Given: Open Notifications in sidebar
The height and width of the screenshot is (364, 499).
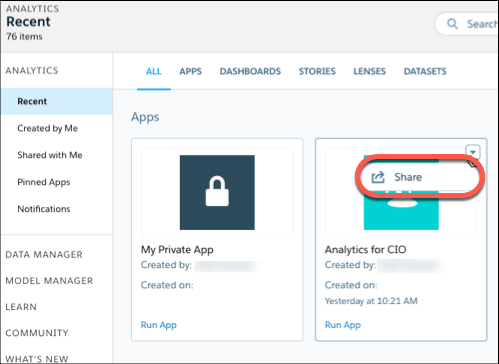Looking at the screenshot, I should [44, 209].
